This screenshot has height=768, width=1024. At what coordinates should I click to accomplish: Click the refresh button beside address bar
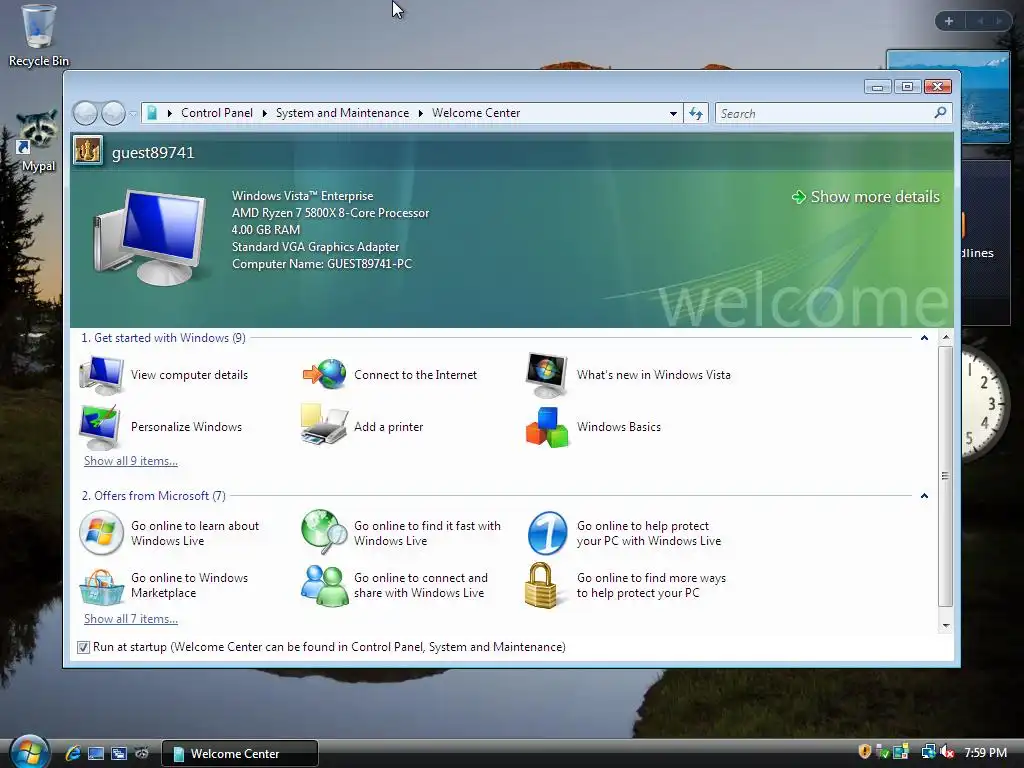point(696,114)
